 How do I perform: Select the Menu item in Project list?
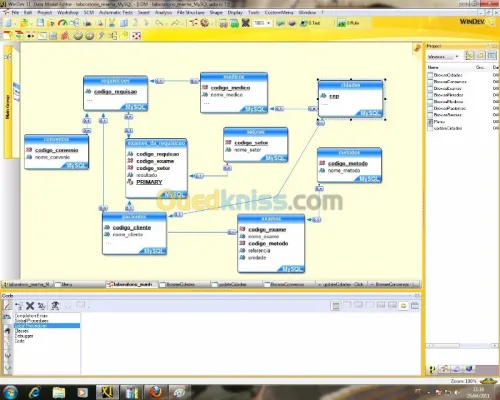pos(439,122)
